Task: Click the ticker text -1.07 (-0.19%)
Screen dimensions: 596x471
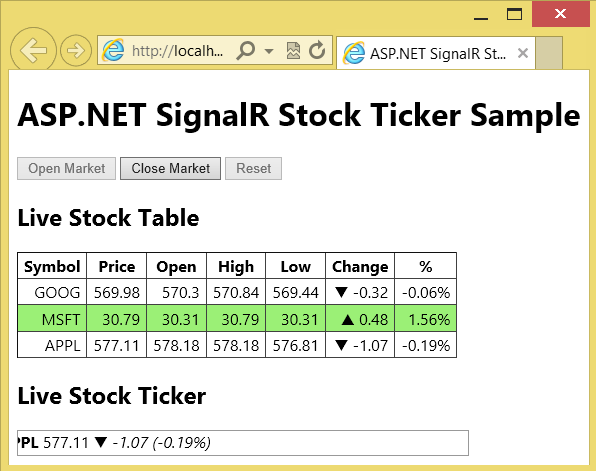Action: [x=162, y=443]
